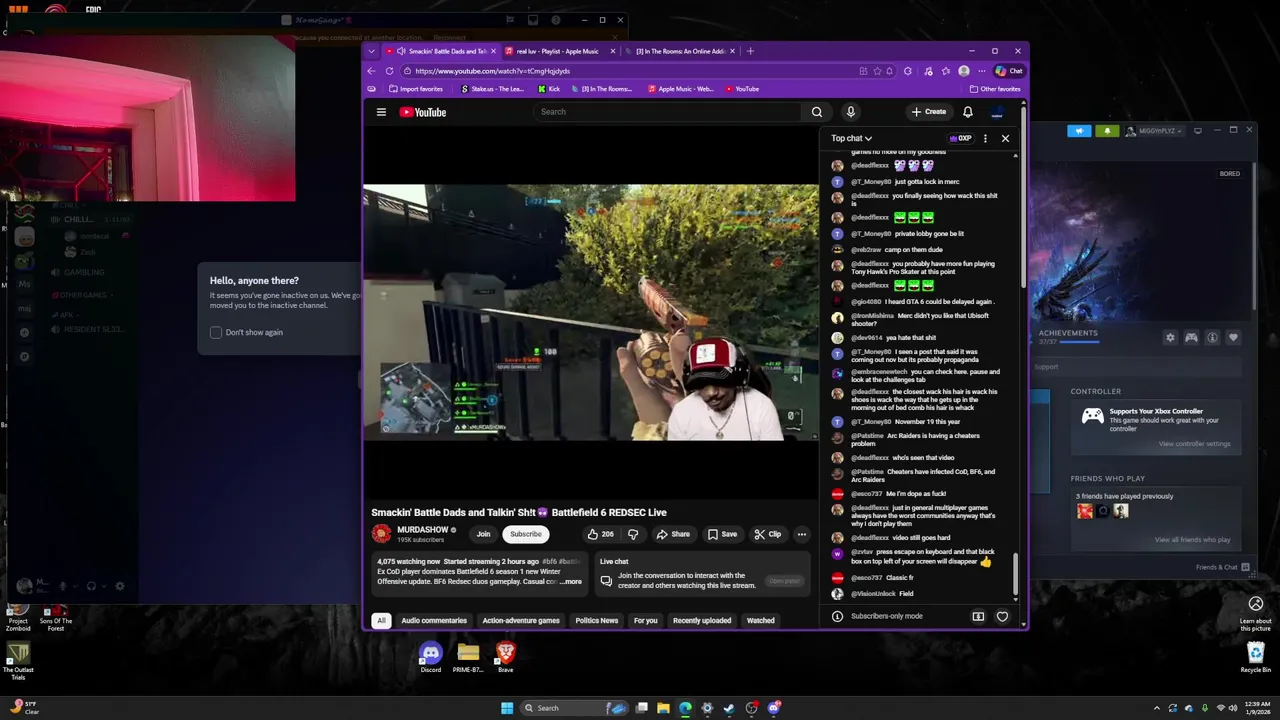Image resolution: width=1280 pixels, height=720 pixels.
Task: Switch to In The Rooms tab
Action: [680, 51]
